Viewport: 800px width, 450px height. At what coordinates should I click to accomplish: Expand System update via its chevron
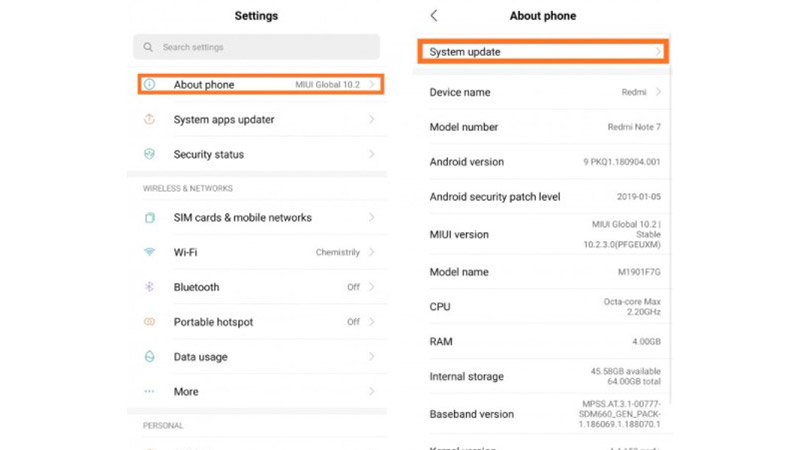pyautogui.click(x=658, y=52)
